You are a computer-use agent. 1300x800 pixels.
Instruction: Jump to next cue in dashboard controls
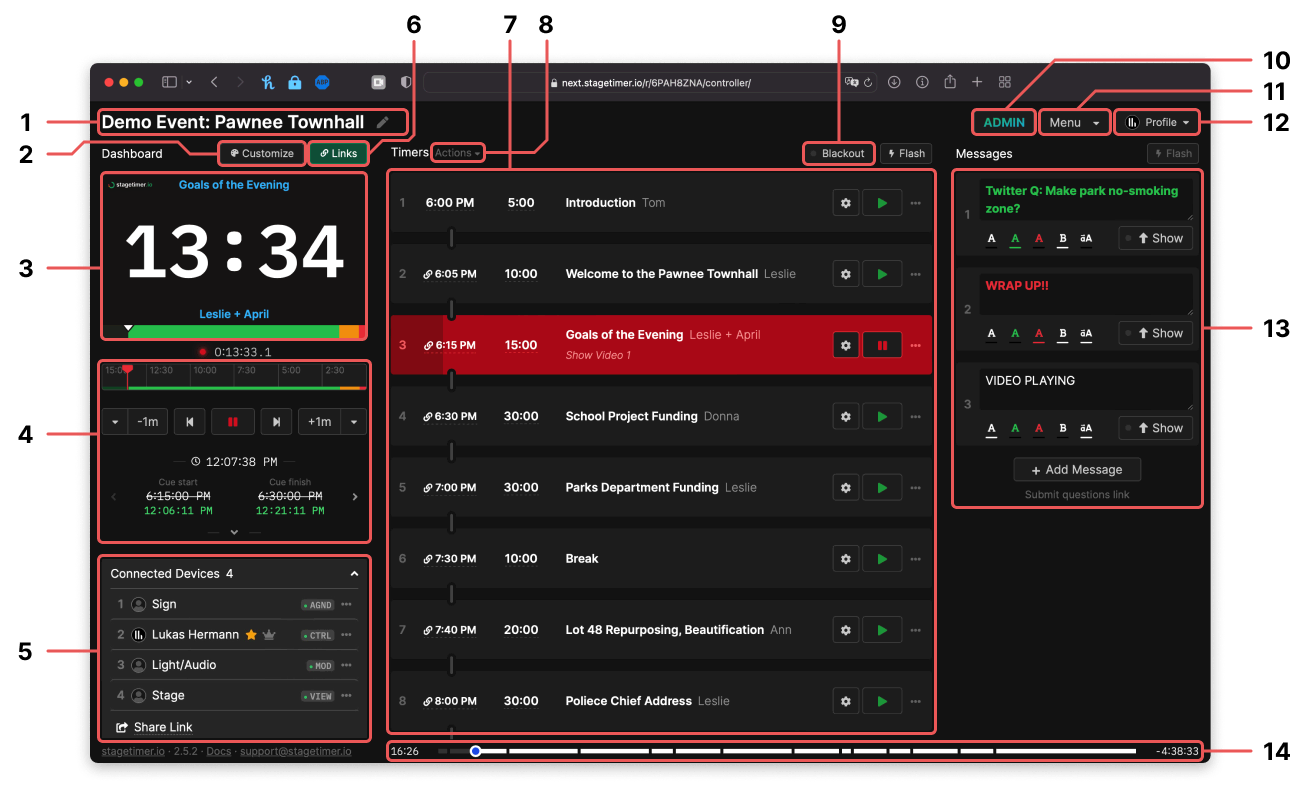[x=276, y=422]
